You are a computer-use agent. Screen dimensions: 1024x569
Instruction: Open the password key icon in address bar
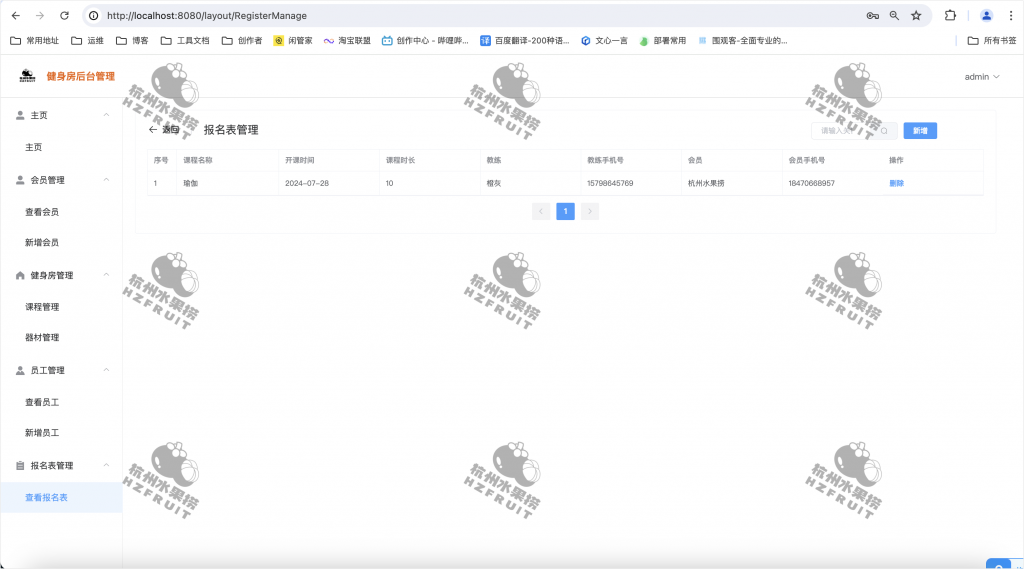872,16
